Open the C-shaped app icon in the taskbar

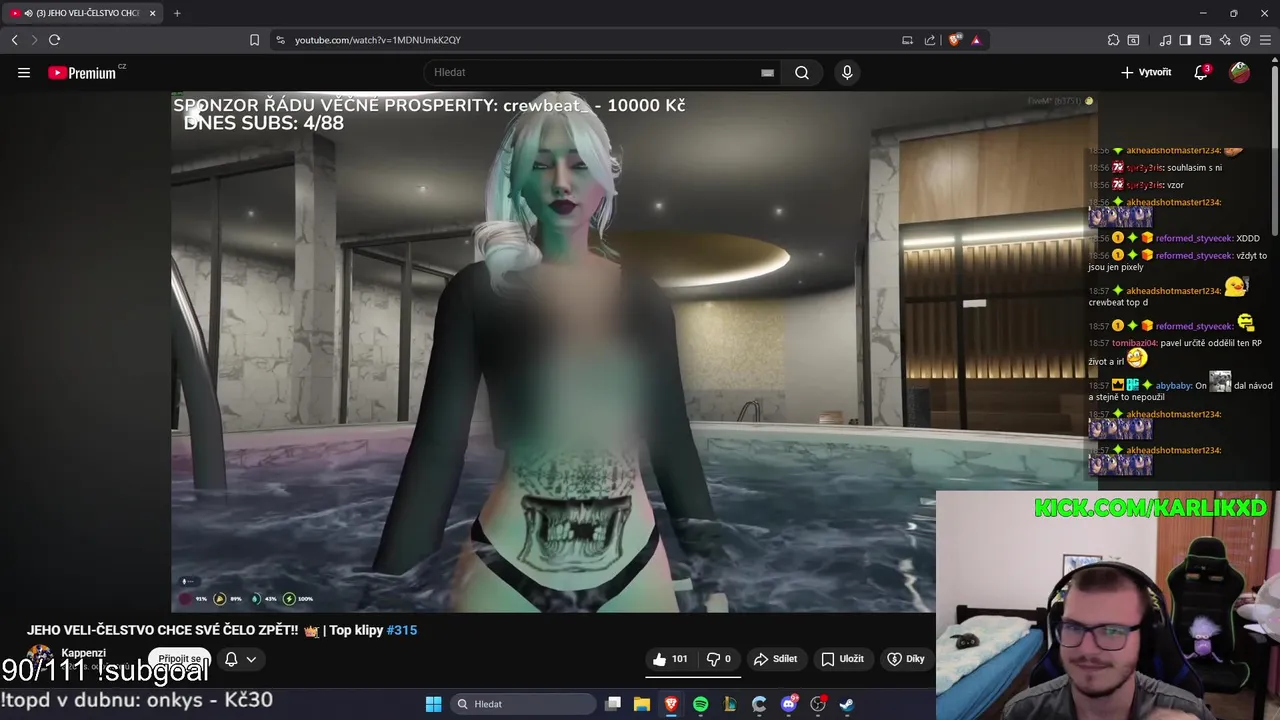coord(759,704)
